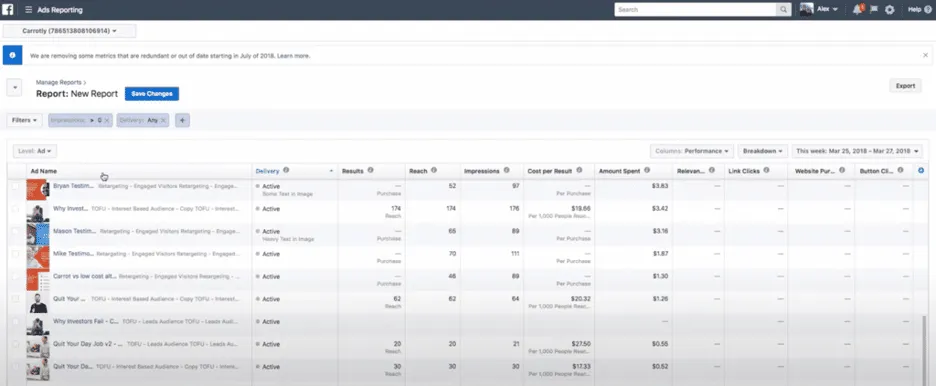This screenshot has height=386, width=936.
Task: Open the settings gear icon
Action: pos(889,10)
